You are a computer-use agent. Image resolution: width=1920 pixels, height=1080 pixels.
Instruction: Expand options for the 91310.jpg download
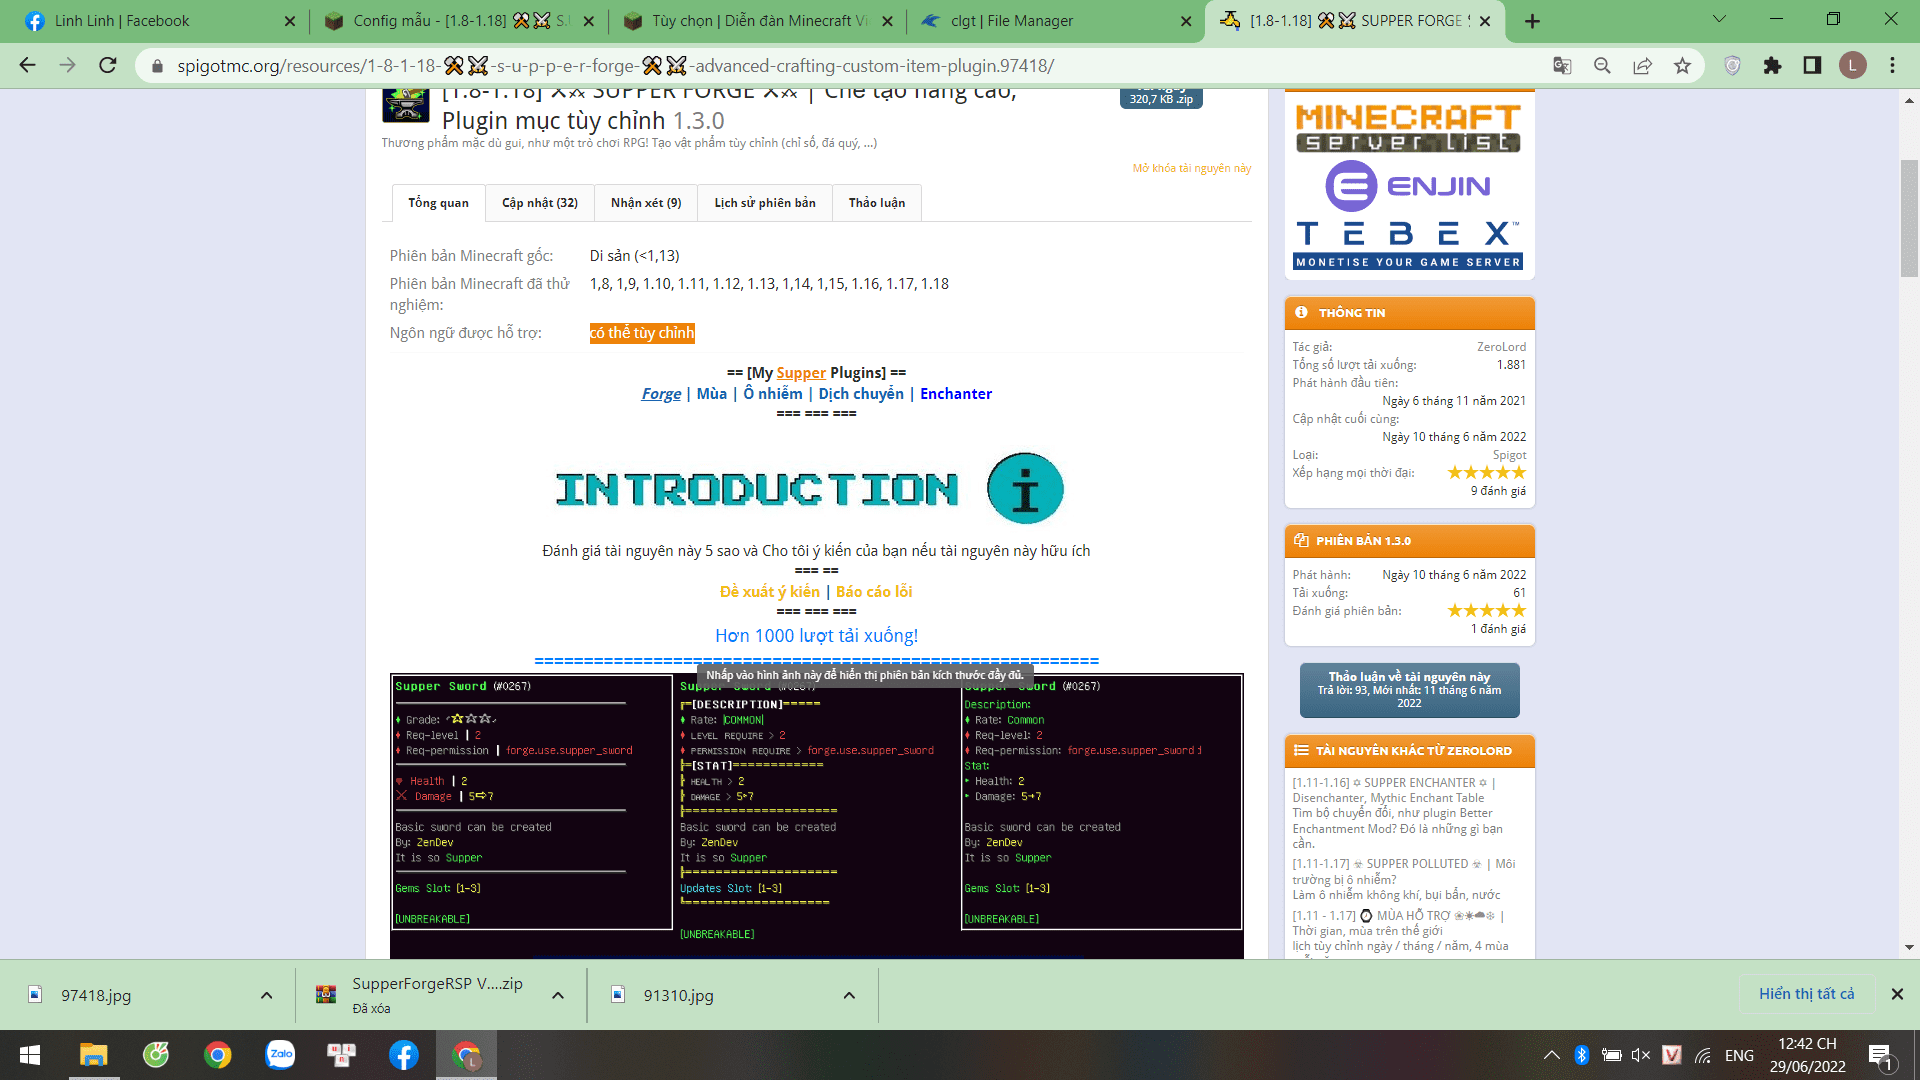pyautogui.click(x=849, y=995)
